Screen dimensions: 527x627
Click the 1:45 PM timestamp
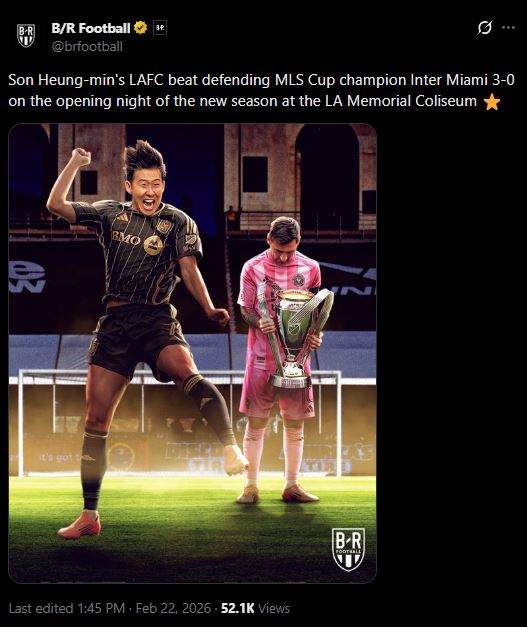[x=101, y=608]
